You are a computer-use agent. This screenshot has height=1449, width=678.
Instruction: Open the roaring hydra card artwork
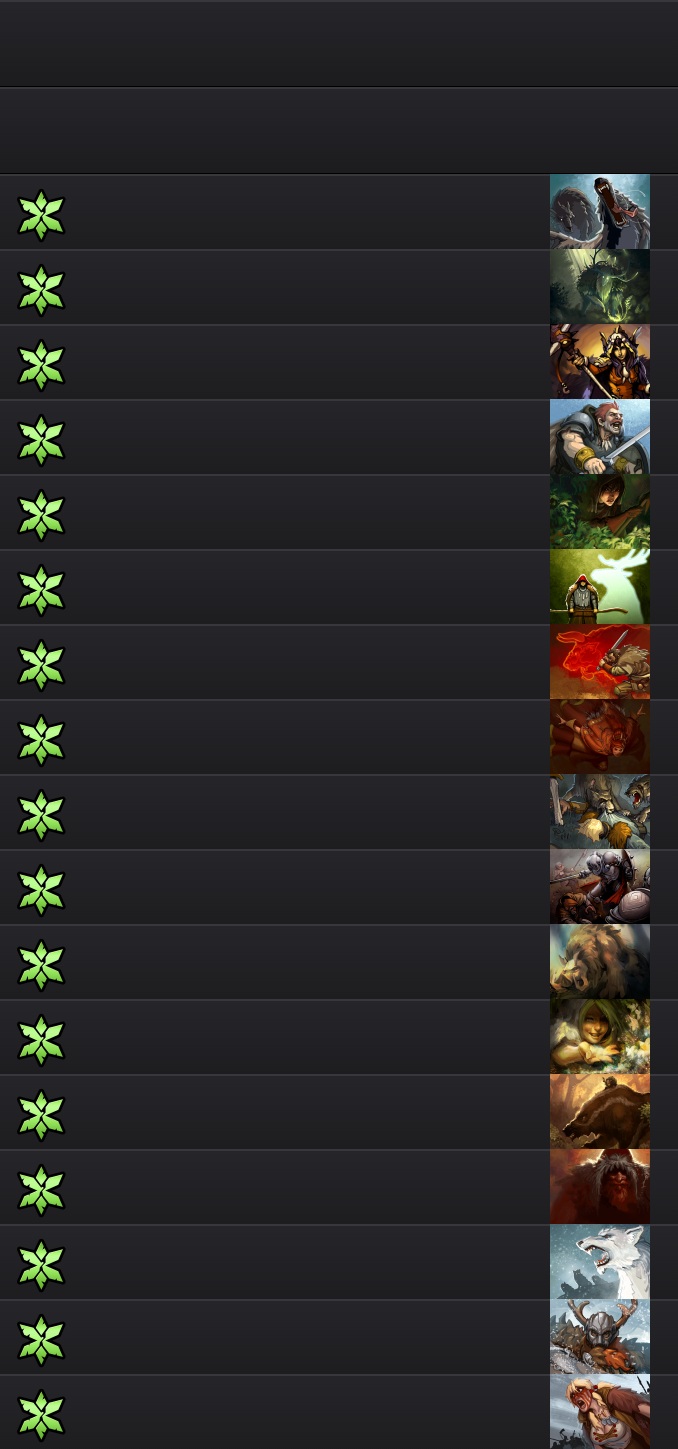coord(600,212)
